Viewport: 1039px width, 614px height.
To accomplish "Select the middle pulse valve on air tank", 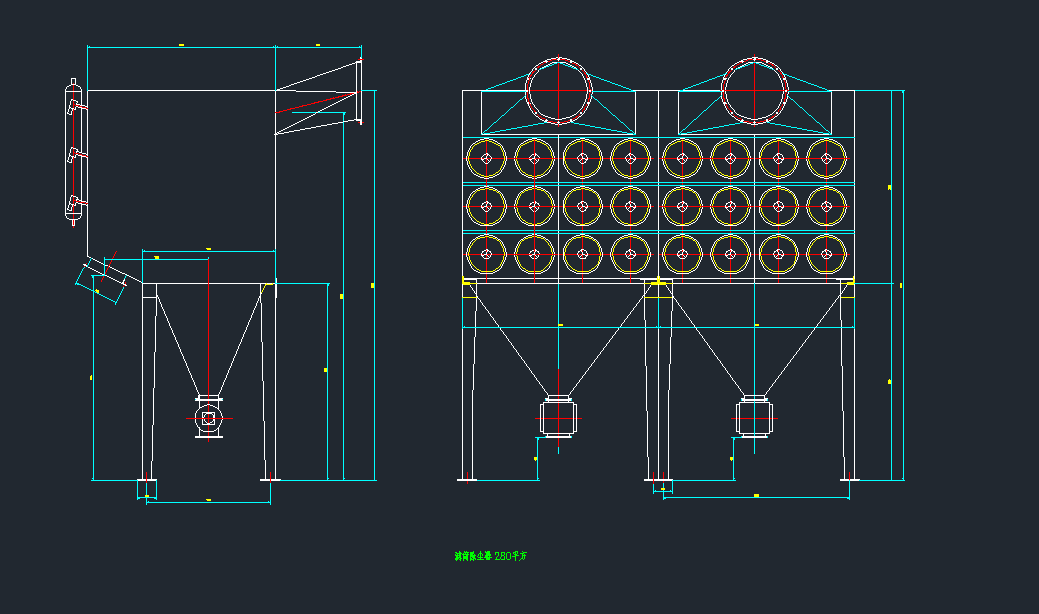I will click(x=74, y=155).
